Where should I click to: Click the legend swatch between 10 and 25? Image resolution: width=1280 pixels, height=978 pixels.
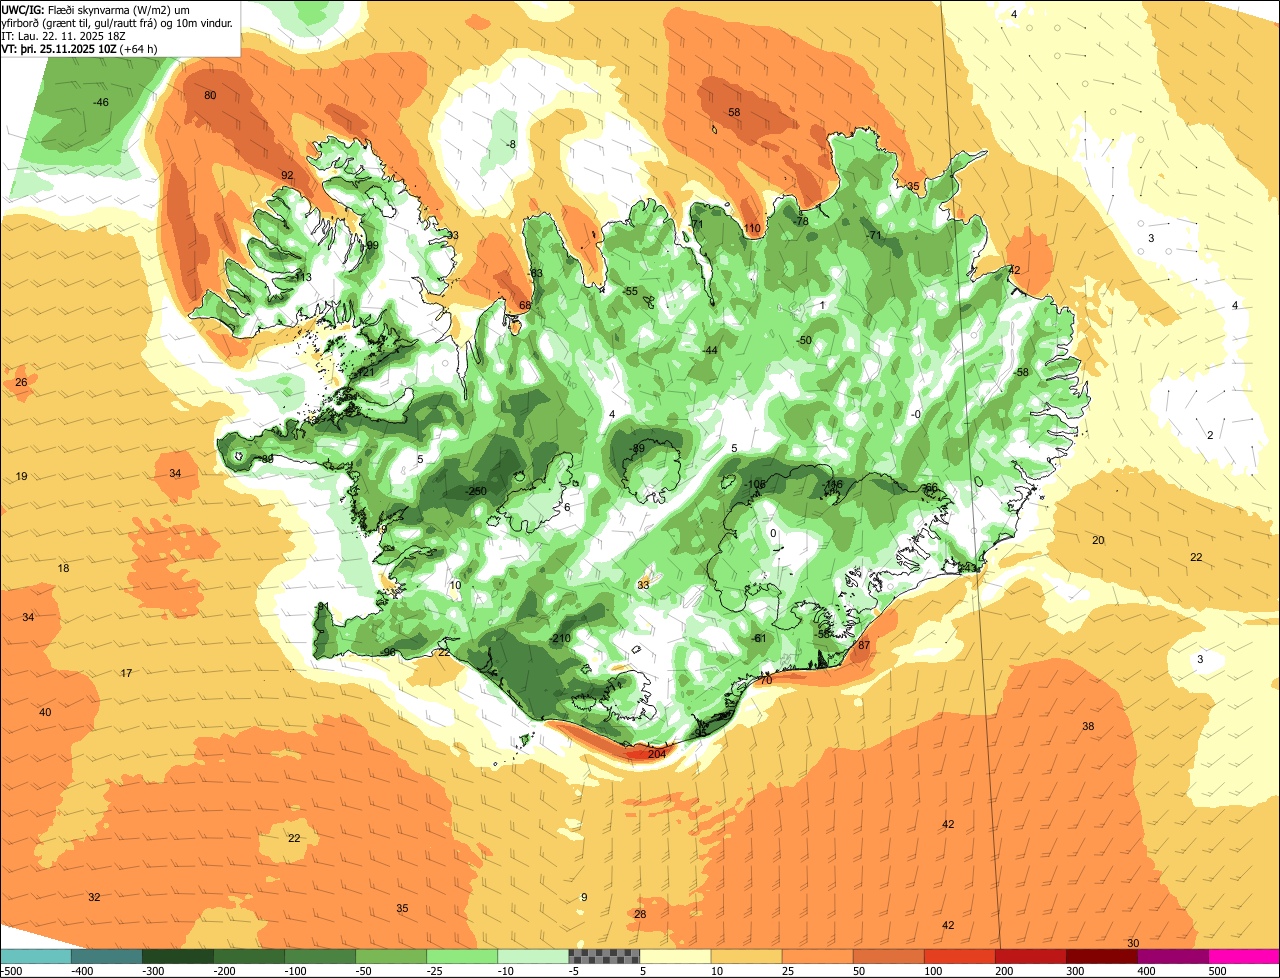coord(746,956)
